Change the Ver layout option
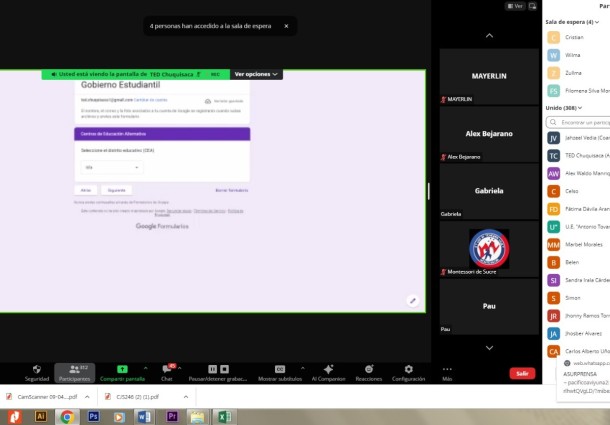The image size is (610, 425). point(515,5)
